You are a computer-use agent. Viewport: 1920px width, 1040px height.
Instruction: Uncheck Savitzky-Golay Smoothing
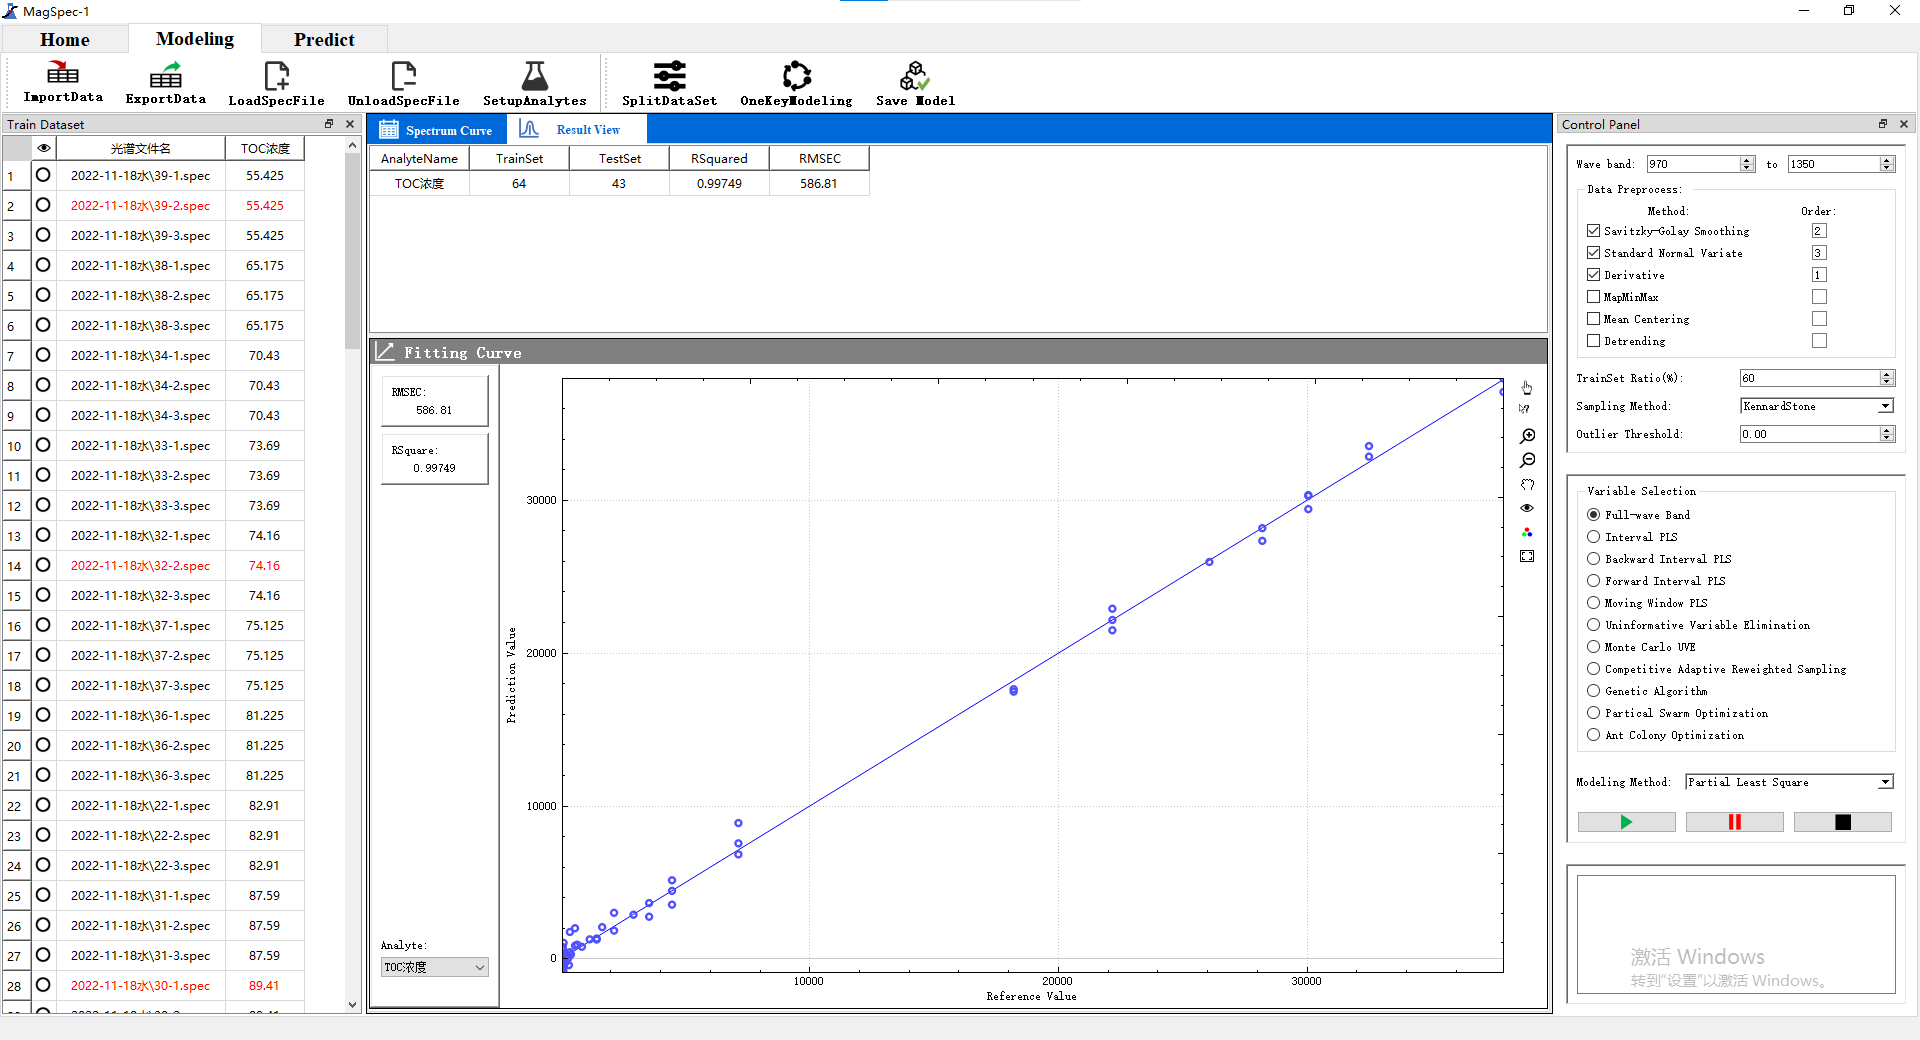1593,231
